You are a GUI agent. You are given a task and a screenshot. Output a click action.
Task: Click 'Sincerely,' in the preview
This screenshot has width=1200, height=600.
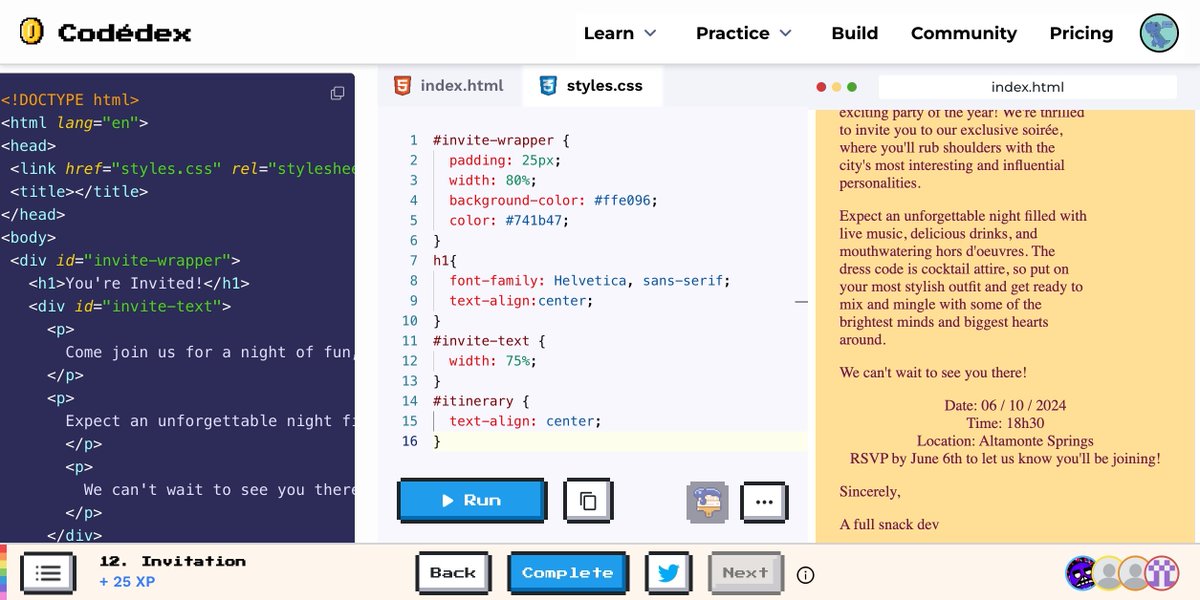870,491
